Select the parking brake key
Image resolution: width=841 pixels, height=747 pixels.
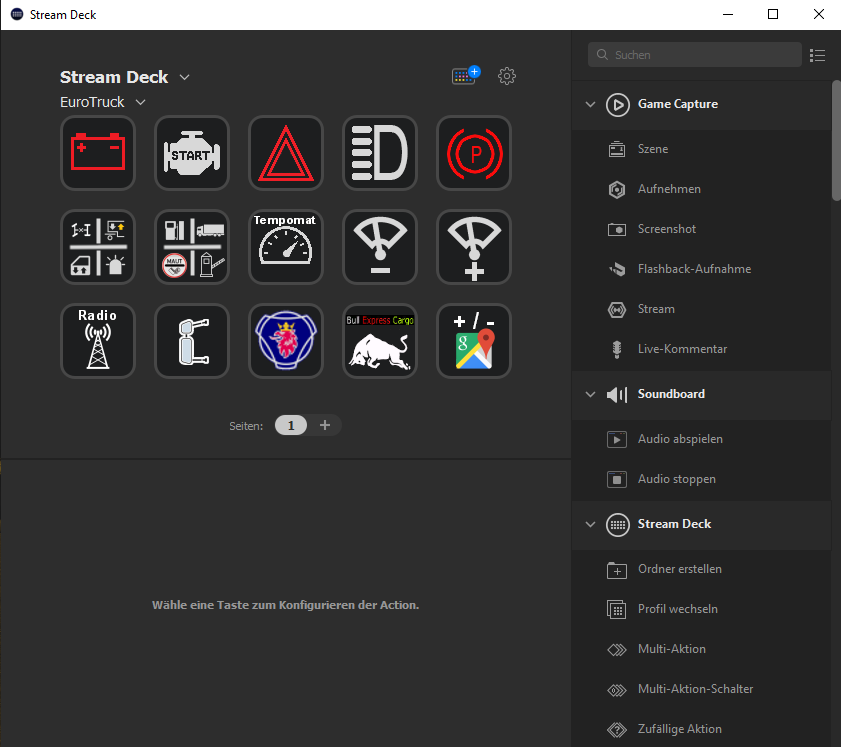474,153
